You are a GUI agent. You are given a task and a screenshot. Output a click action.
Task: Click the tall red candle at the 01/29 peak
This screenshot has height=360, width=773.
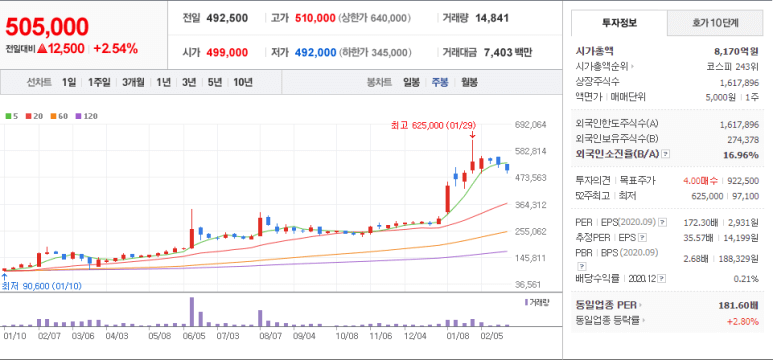472,156
